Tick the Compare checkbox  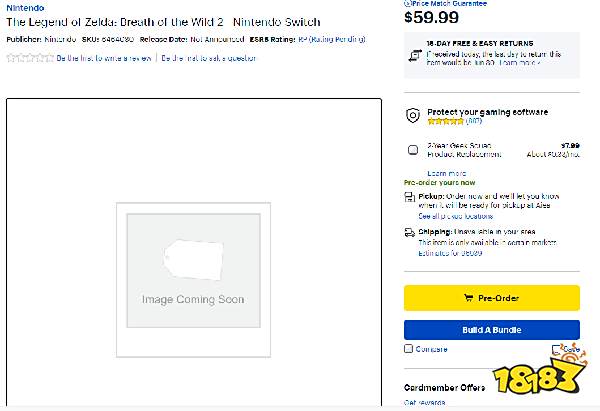(408, 349)
